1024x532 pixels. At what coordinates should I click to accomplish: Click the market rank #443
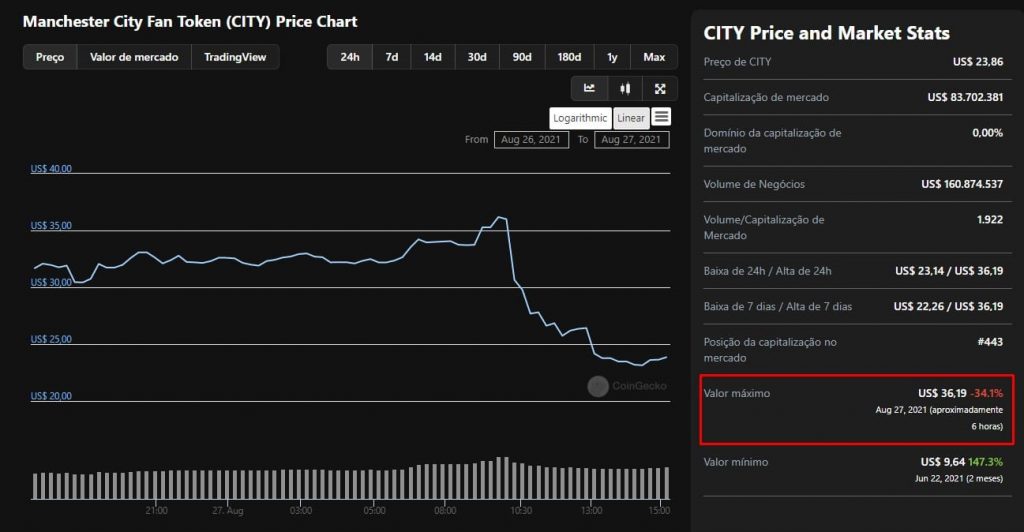990,341
